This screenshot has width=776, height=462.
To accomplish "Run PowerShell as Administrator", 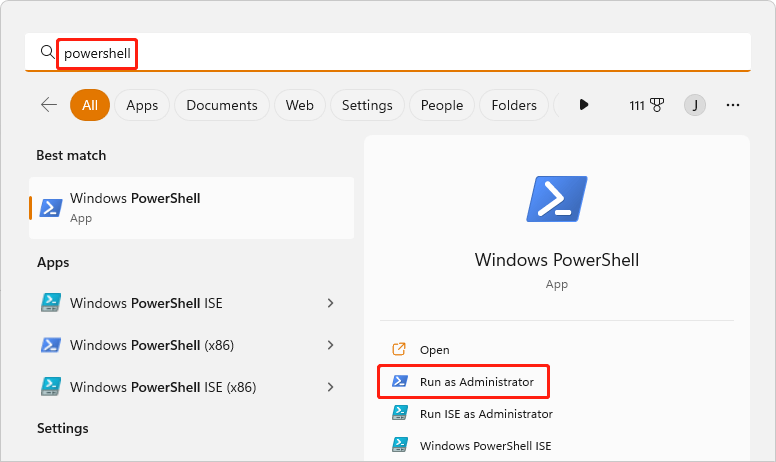I will (x=476, y=381).
